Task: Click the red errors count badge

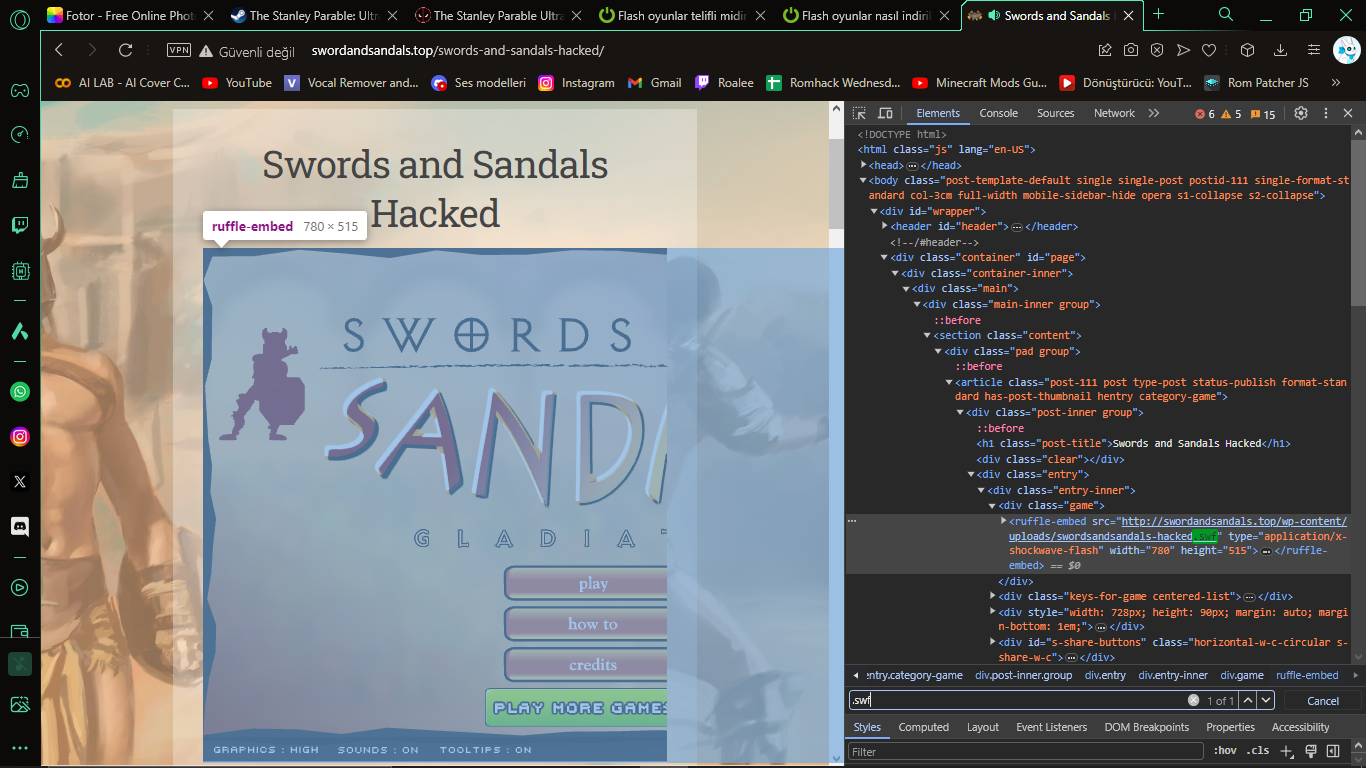Action: coord(1205,114)
